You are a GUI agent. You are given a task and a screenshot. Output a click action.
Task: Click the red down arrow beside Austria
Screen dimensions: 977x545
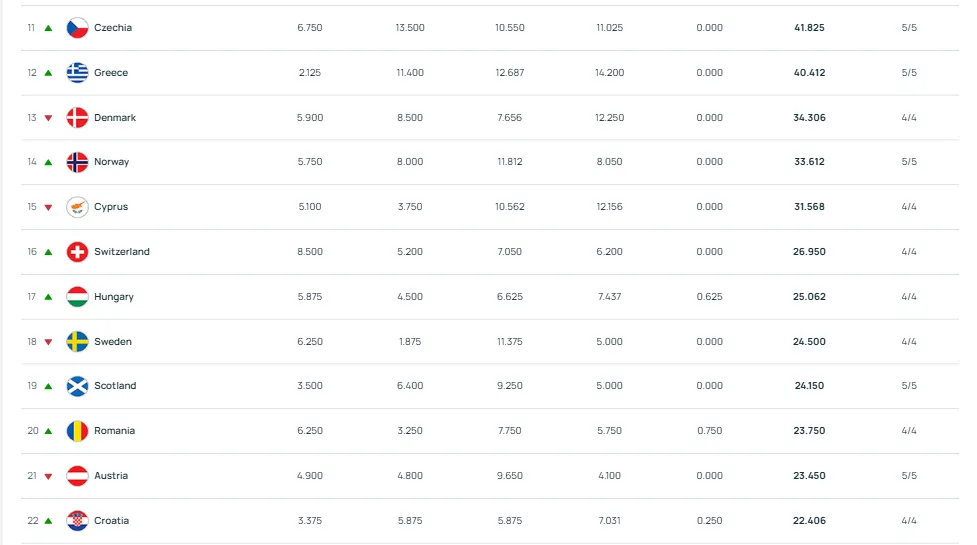coord(48,476)
